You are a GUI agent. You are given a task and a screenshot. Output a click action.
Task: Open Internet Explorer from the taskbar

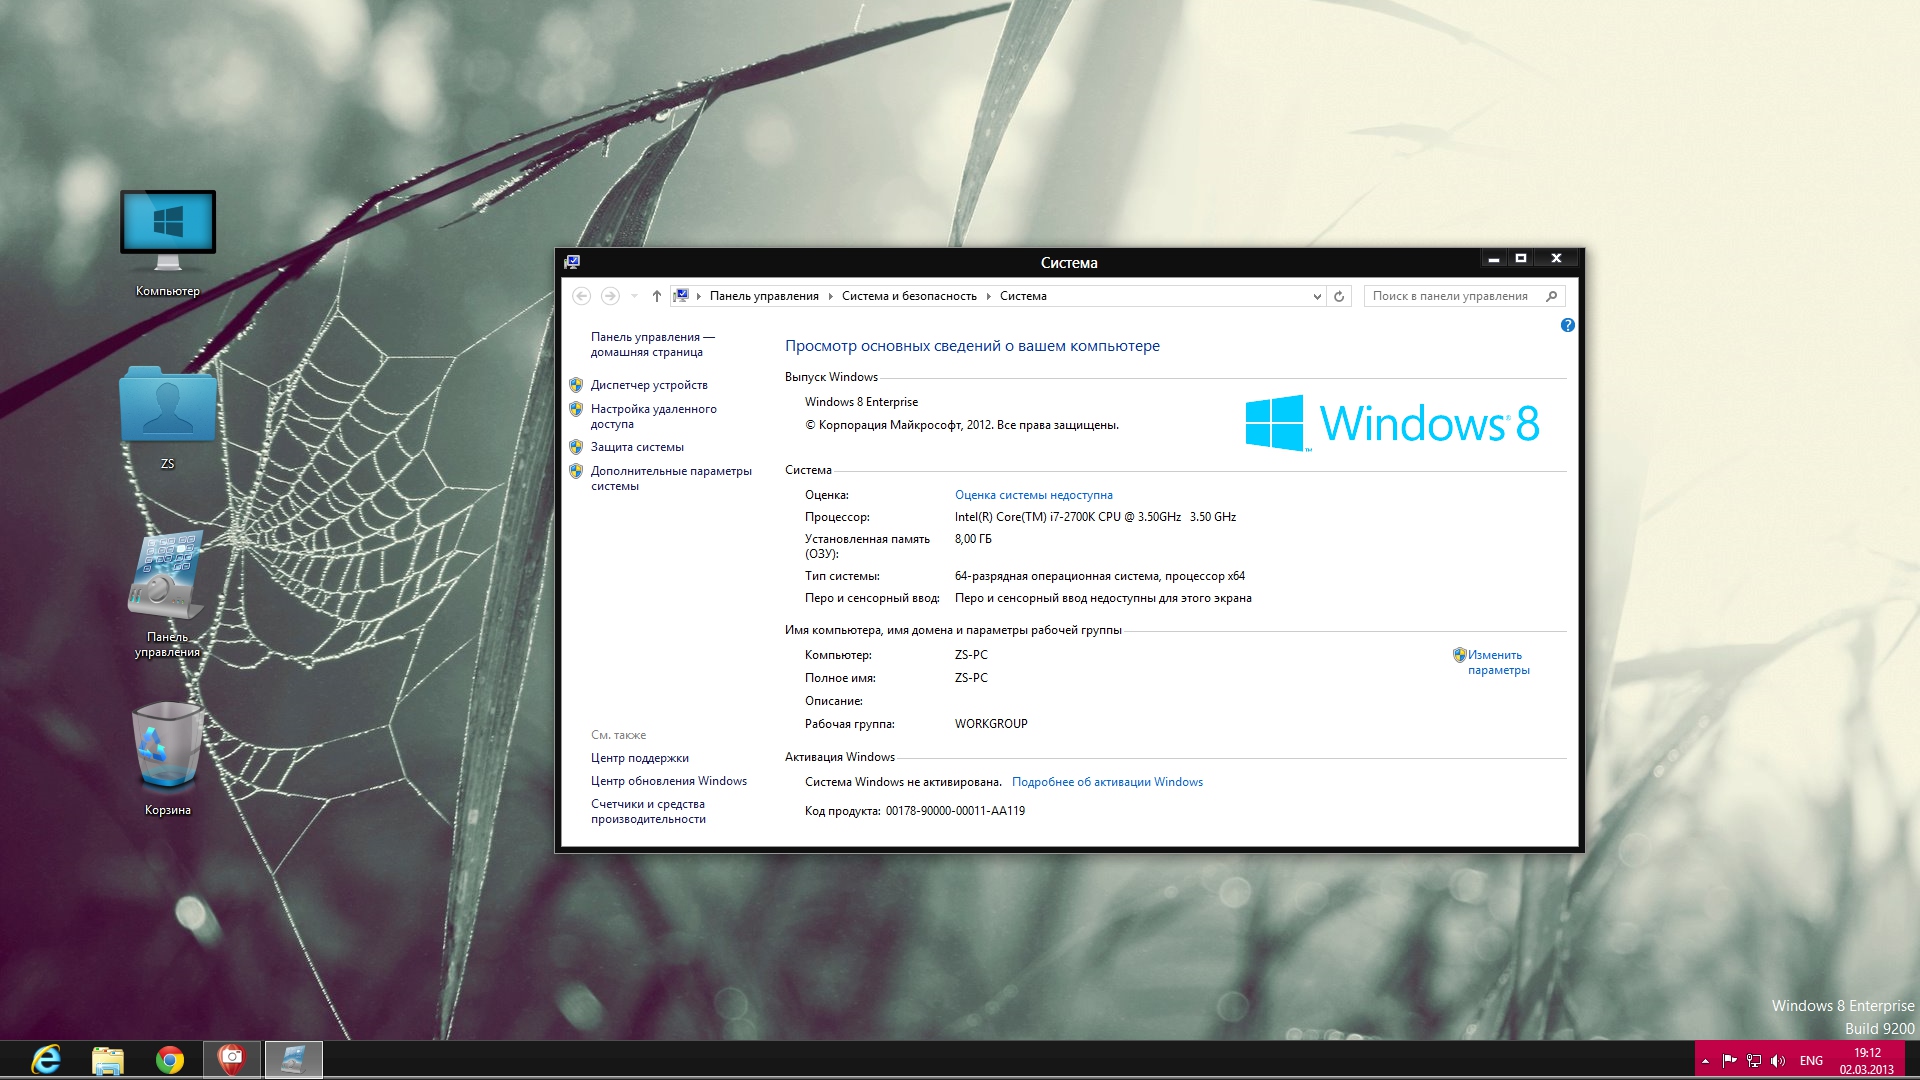46,1059
